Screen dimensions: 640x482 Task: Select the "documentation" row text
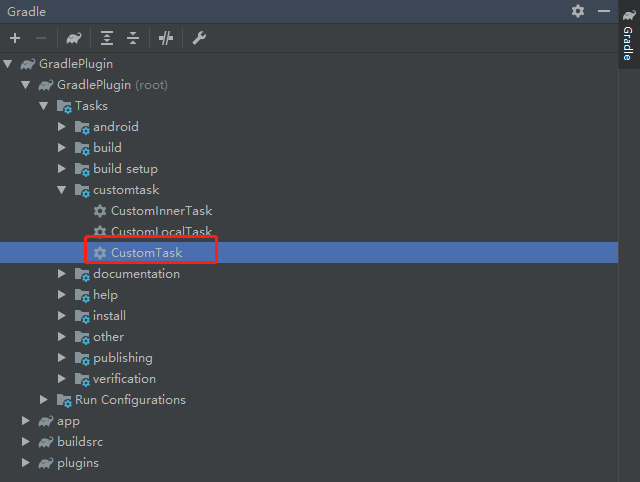coord(136,274)
